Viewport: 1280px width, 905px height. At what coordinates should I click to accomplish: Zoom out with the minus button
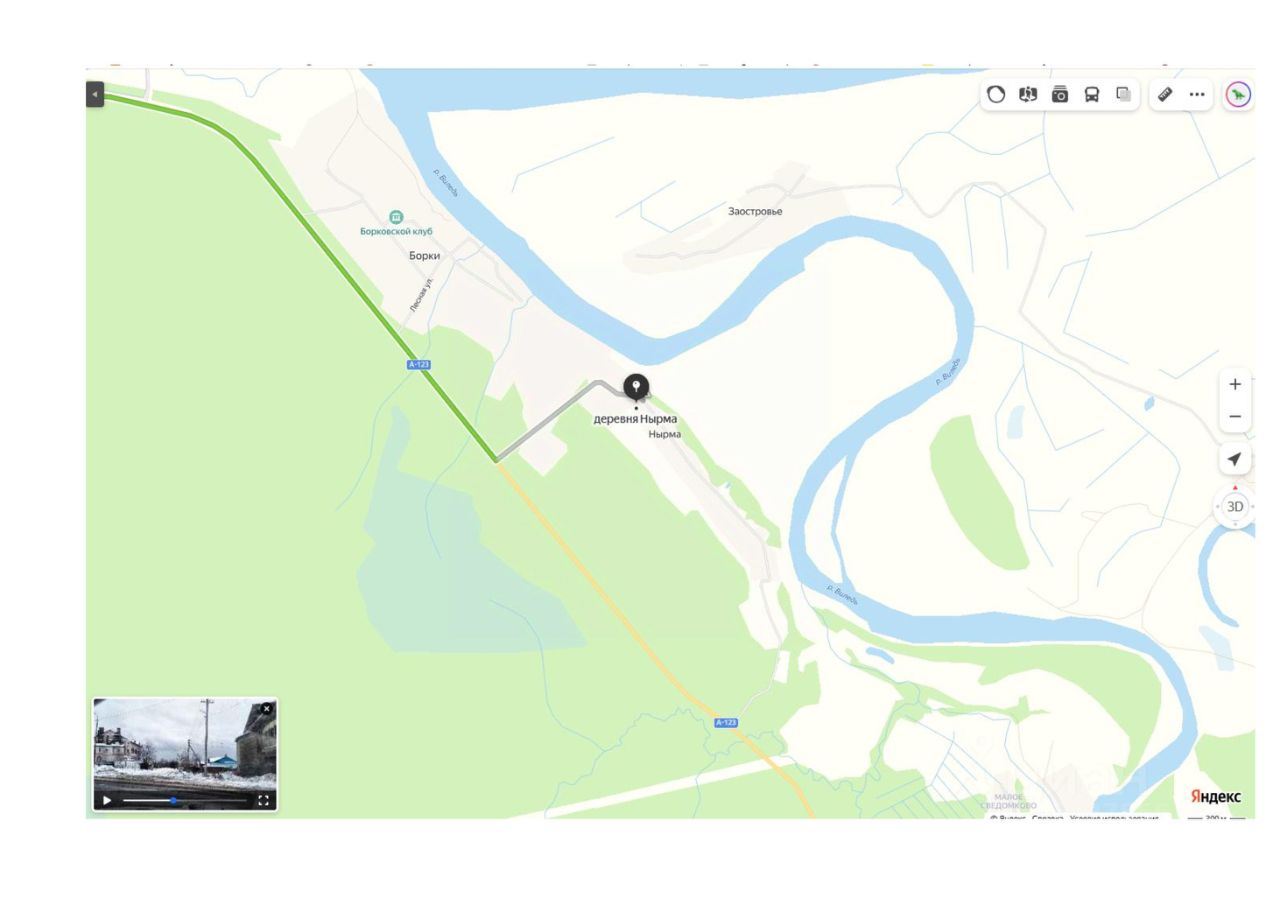click(1235, 417)
